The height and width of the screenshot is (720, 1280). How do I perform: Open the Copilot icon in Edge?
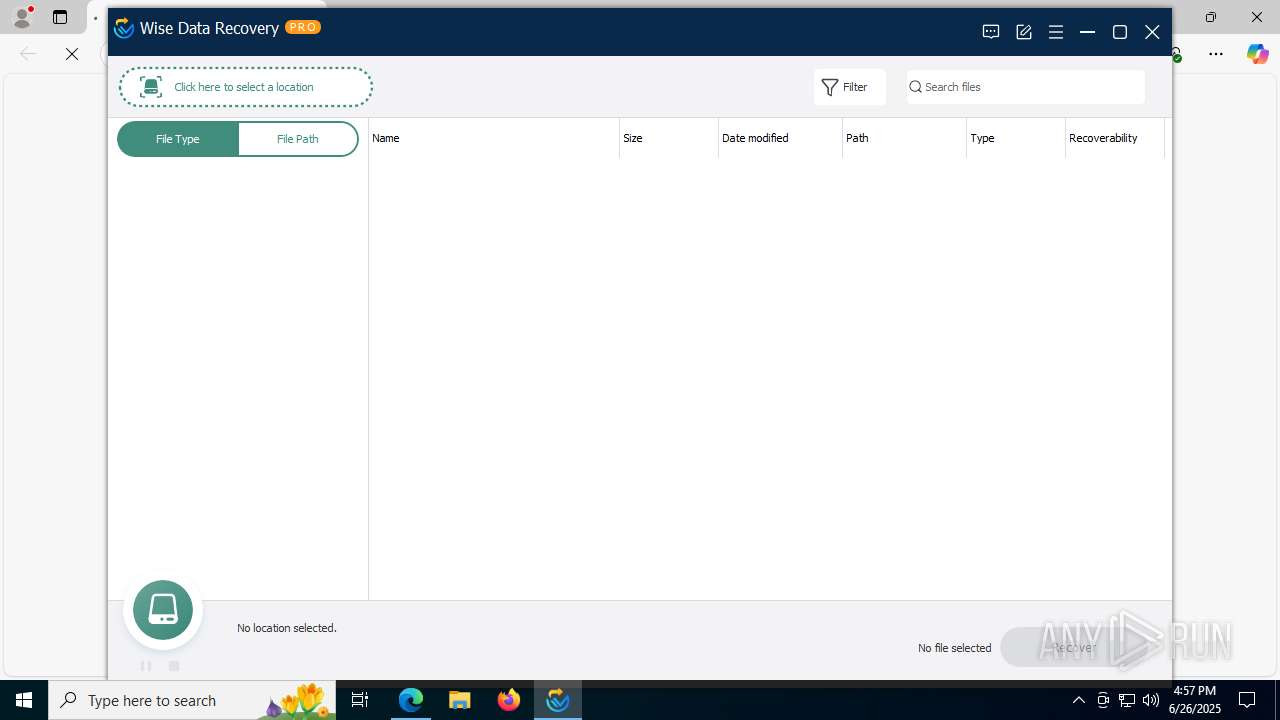pyautogui.click(x=1257, y=54)
